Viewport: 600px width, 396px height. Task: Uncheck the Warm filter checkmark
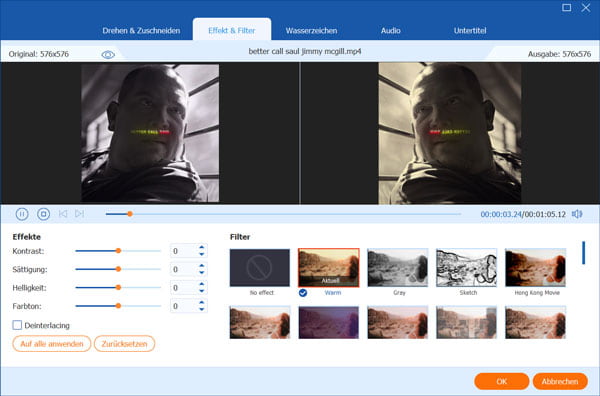tap(303, 293)
